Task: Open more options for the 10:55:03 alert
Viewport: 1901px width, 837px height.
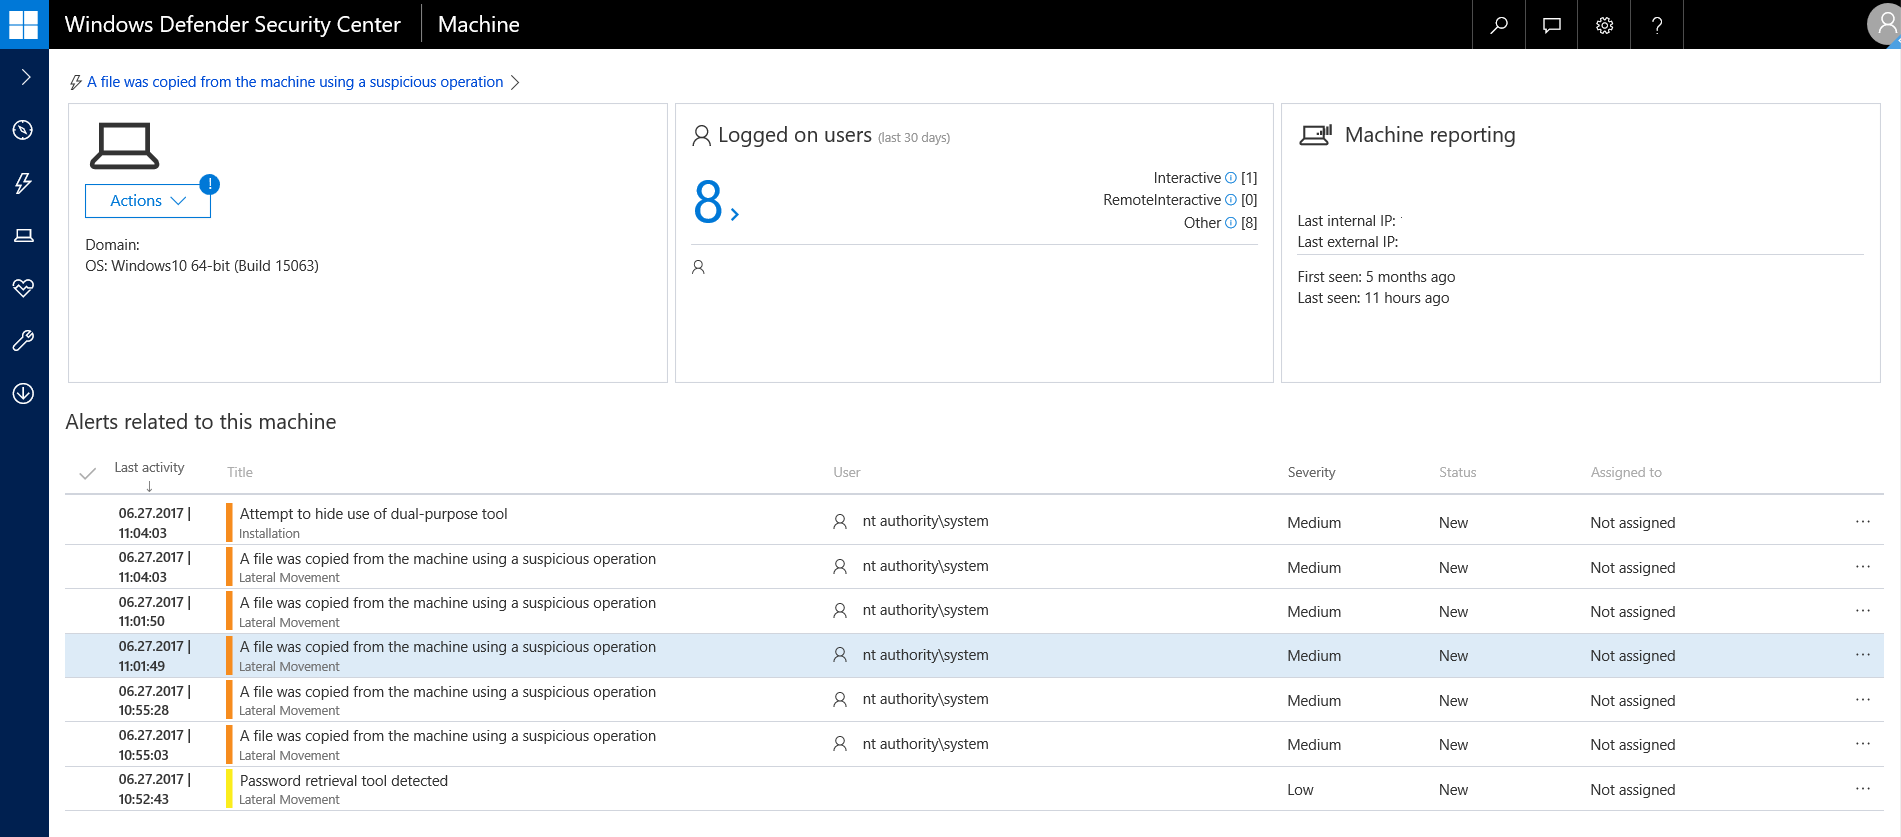Action: [x=1862, y=744]
